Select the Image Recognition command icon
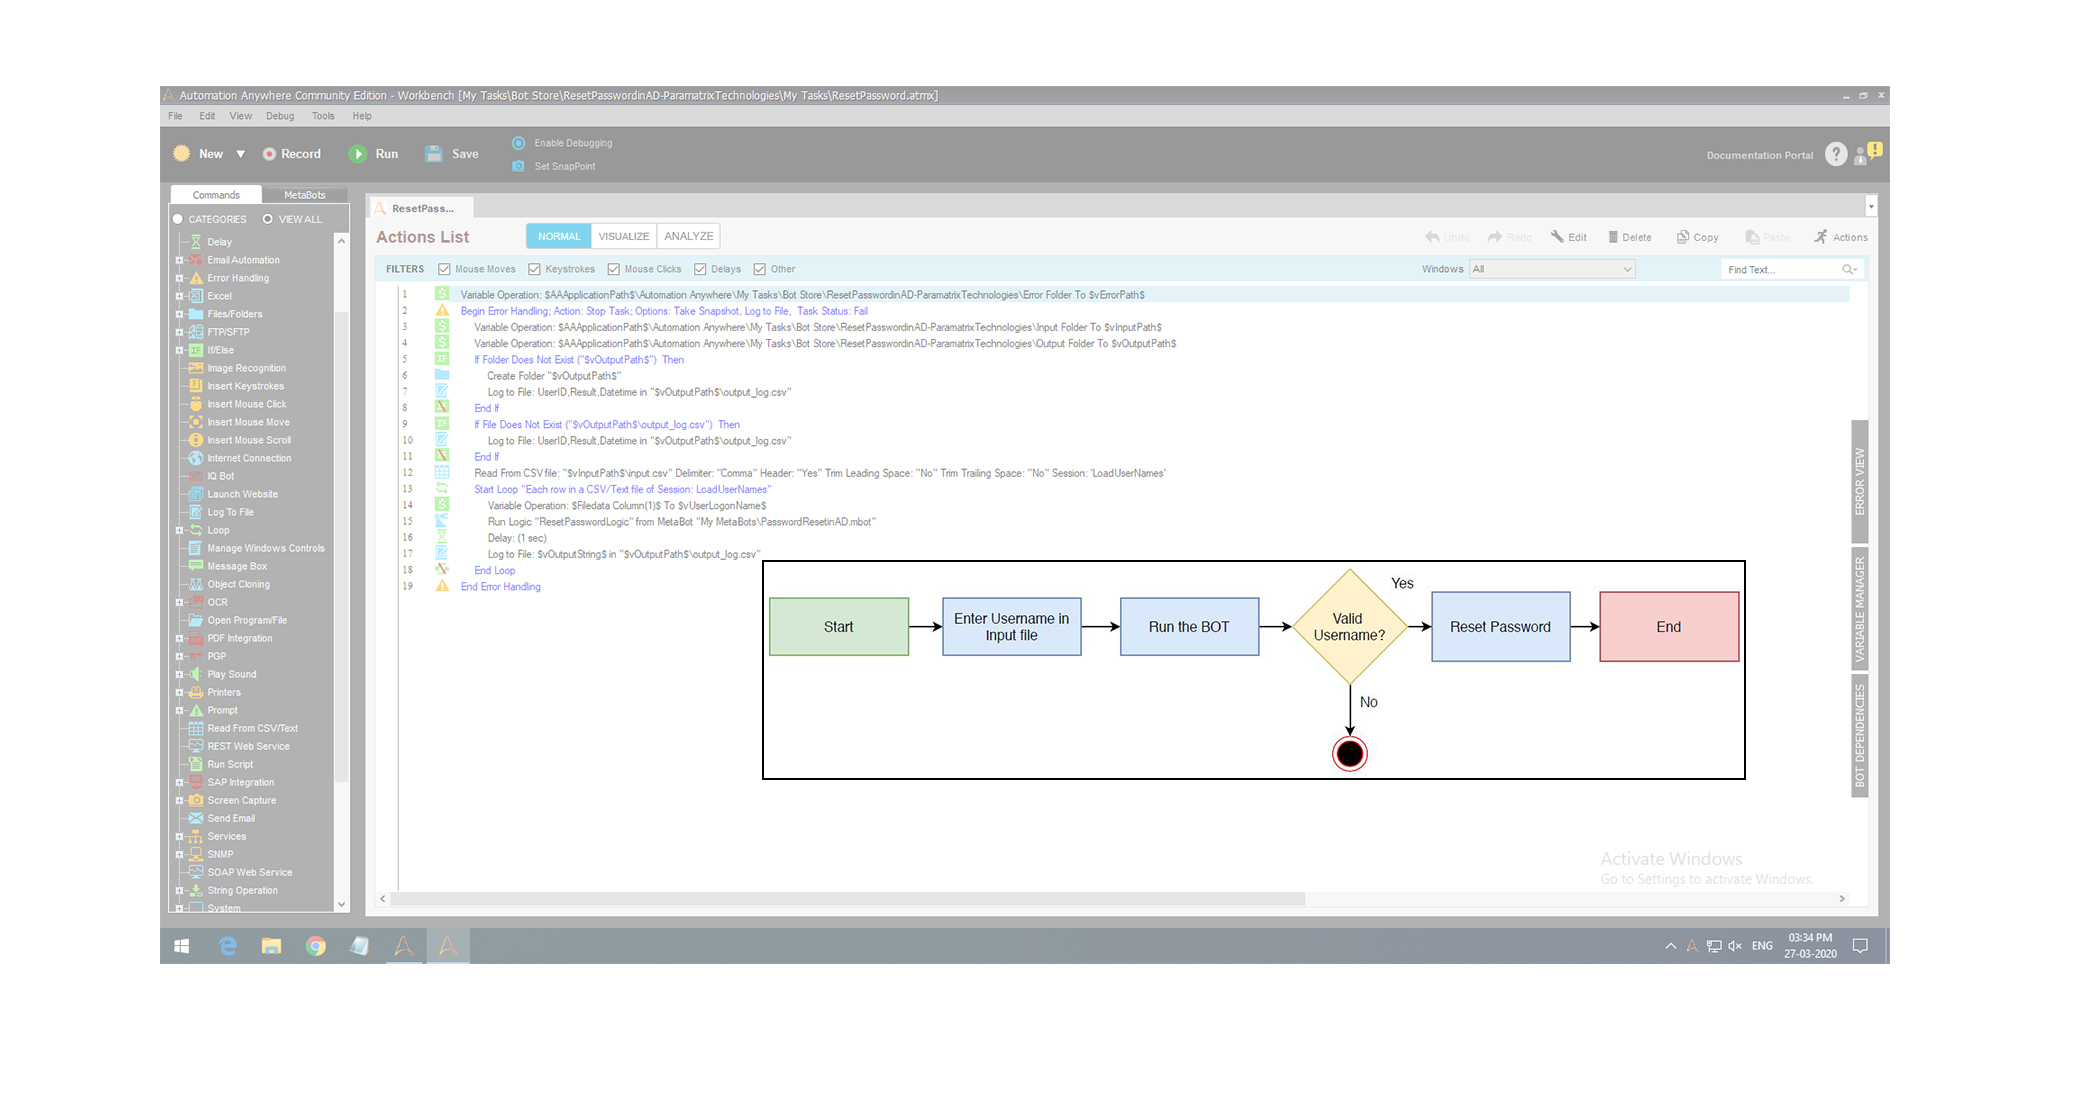This screenshot has height=1100, width=2100. (x=196, y=368)
